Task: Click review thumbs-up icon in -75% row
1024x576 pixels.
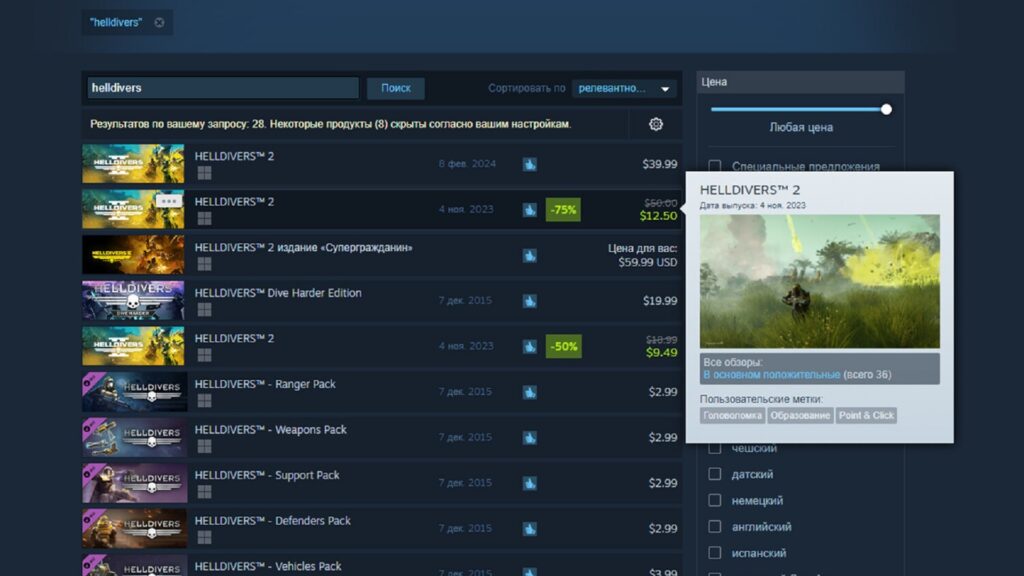Action: pyautogui.click(x=530, y=210)
